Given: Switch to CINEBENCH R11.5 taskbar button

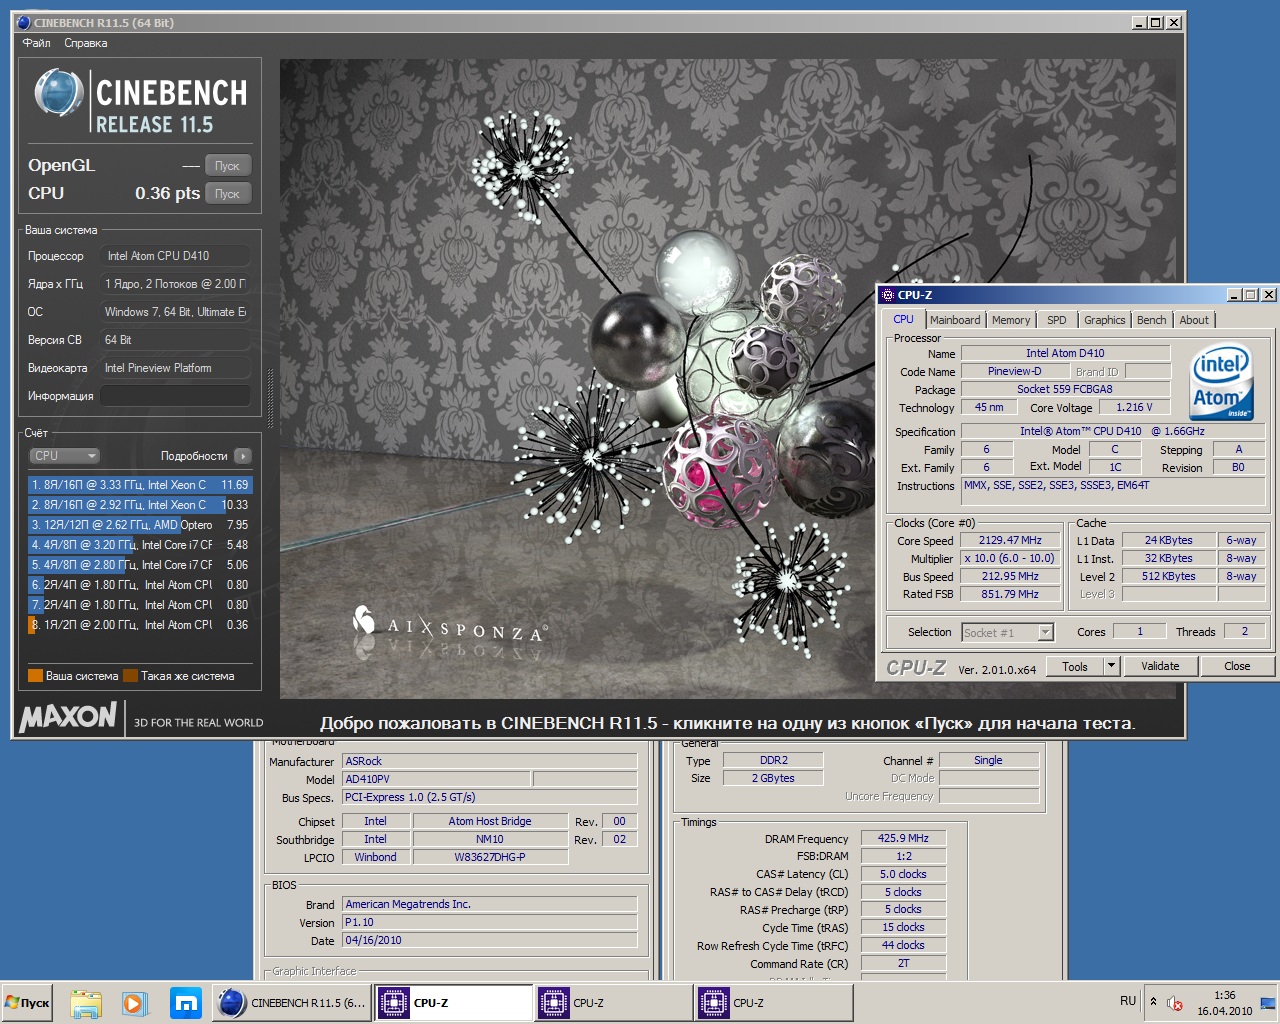Looking at the screenshot, I should click(x=292, y=1003).
